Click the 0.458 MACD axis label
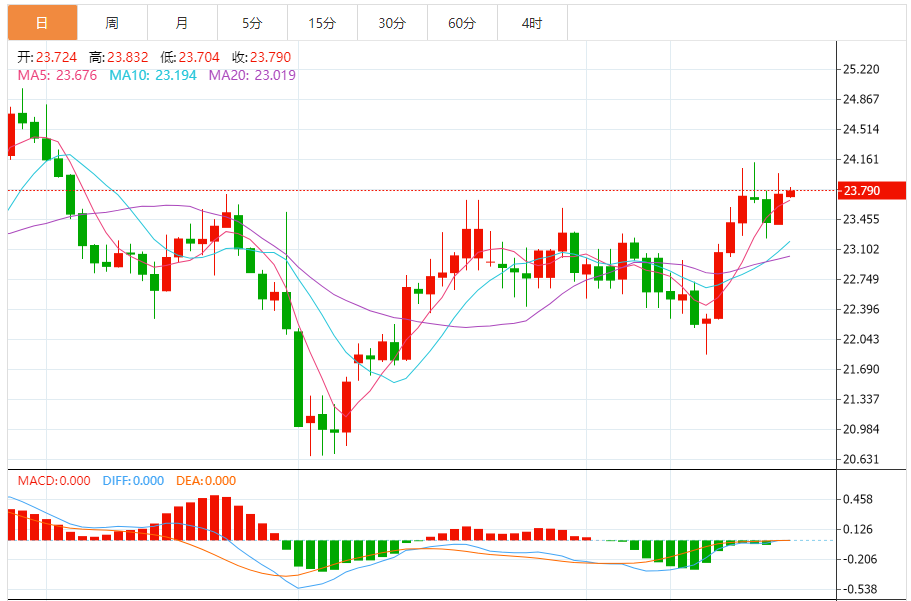911x601 pixels. pos(860,499)
